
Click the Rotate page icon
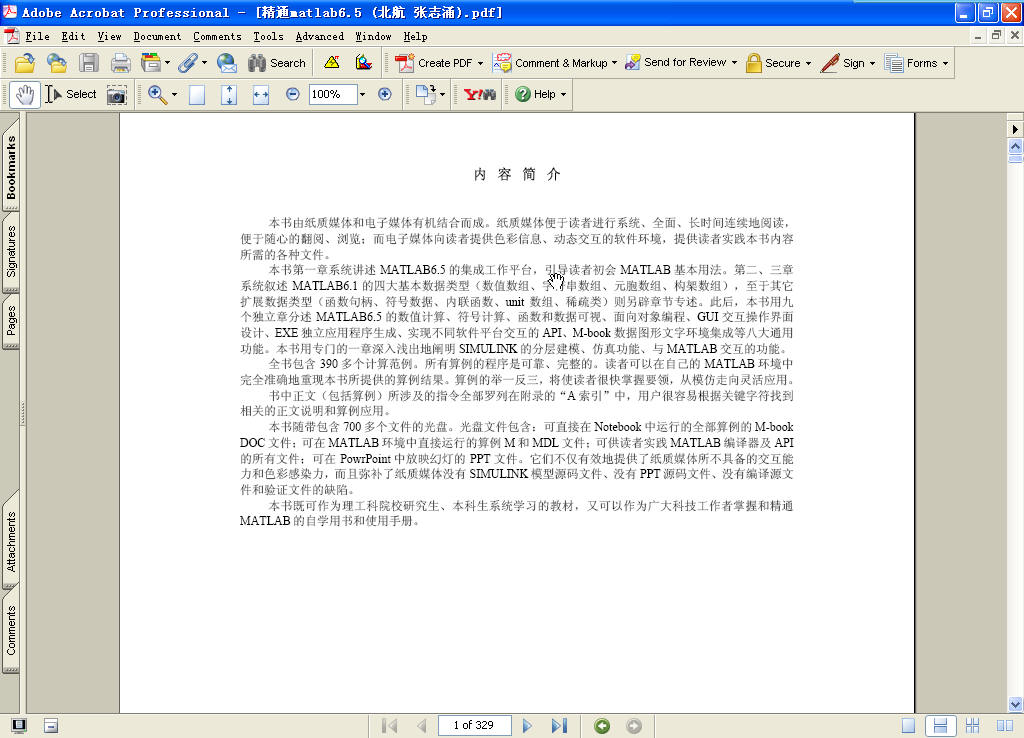click(x=426, y=95)
